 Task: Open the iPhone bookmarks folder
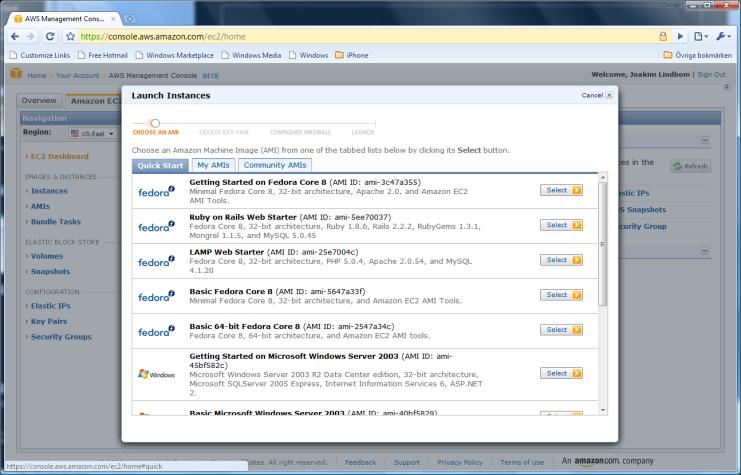point(352,55)
